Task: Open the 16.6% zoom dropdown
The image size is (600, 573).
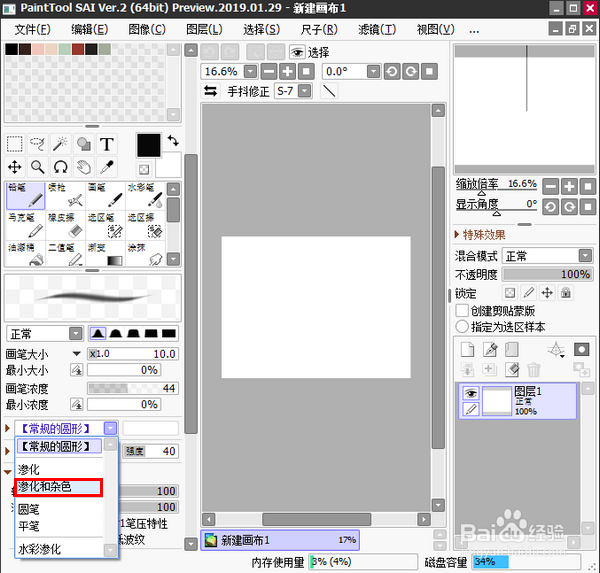Action: [x=251, y=72]
